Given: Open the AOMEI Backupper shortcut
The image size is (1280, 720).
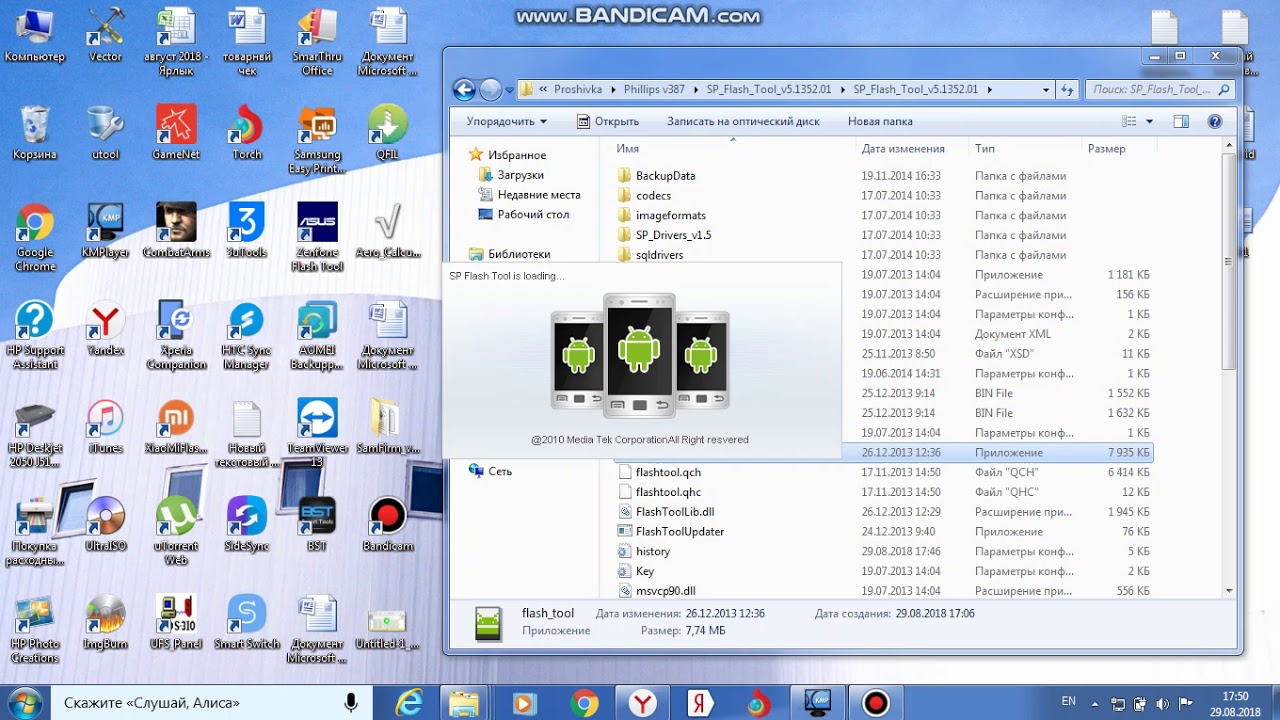Looking at the screenshot, I should tap(318, 336).
